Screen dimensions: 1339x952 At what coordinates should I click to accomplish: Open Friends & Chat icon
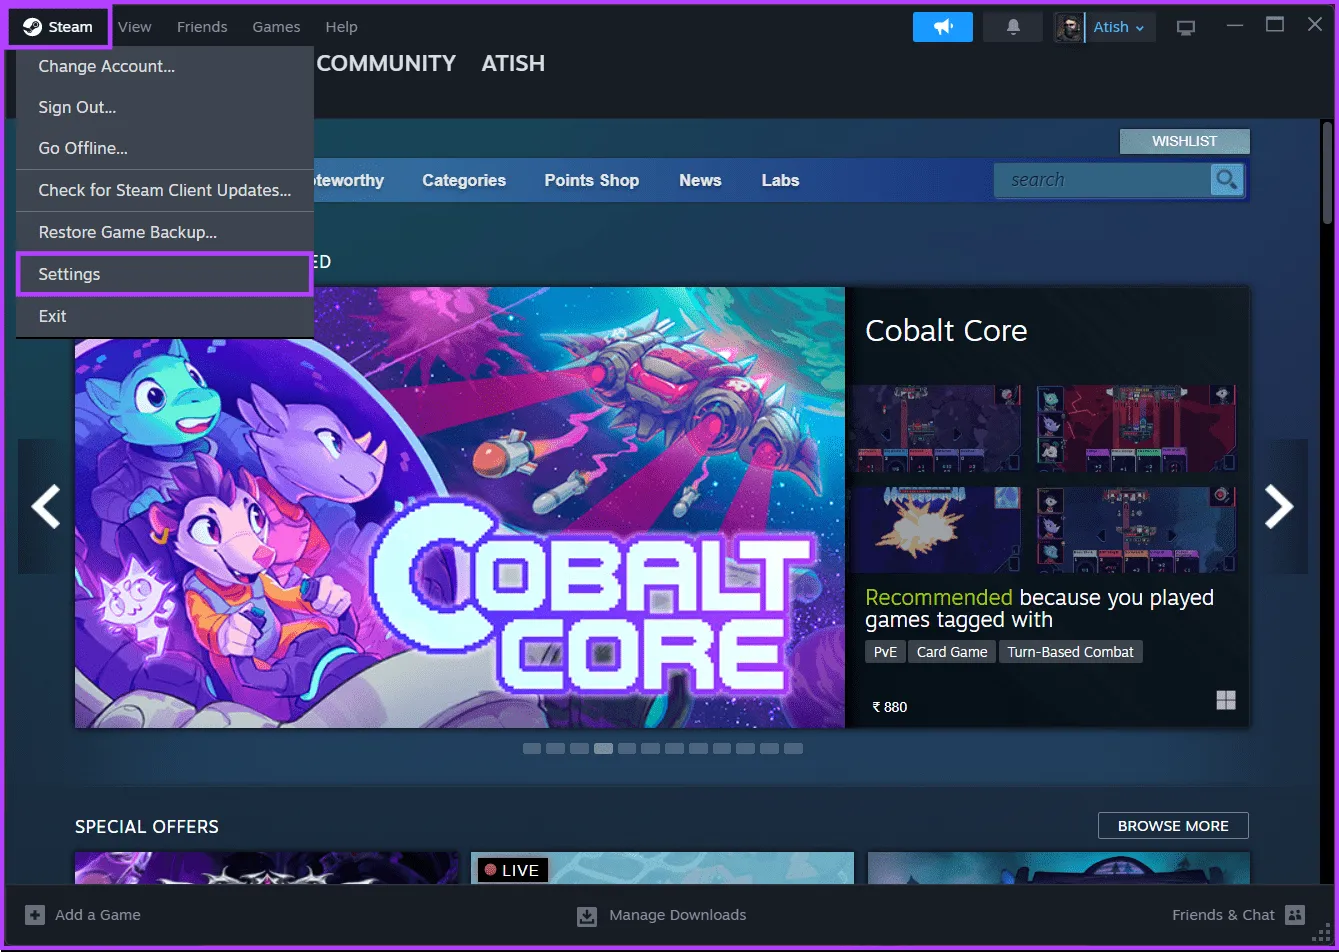pyautogui.click(x=1295, y=915)
